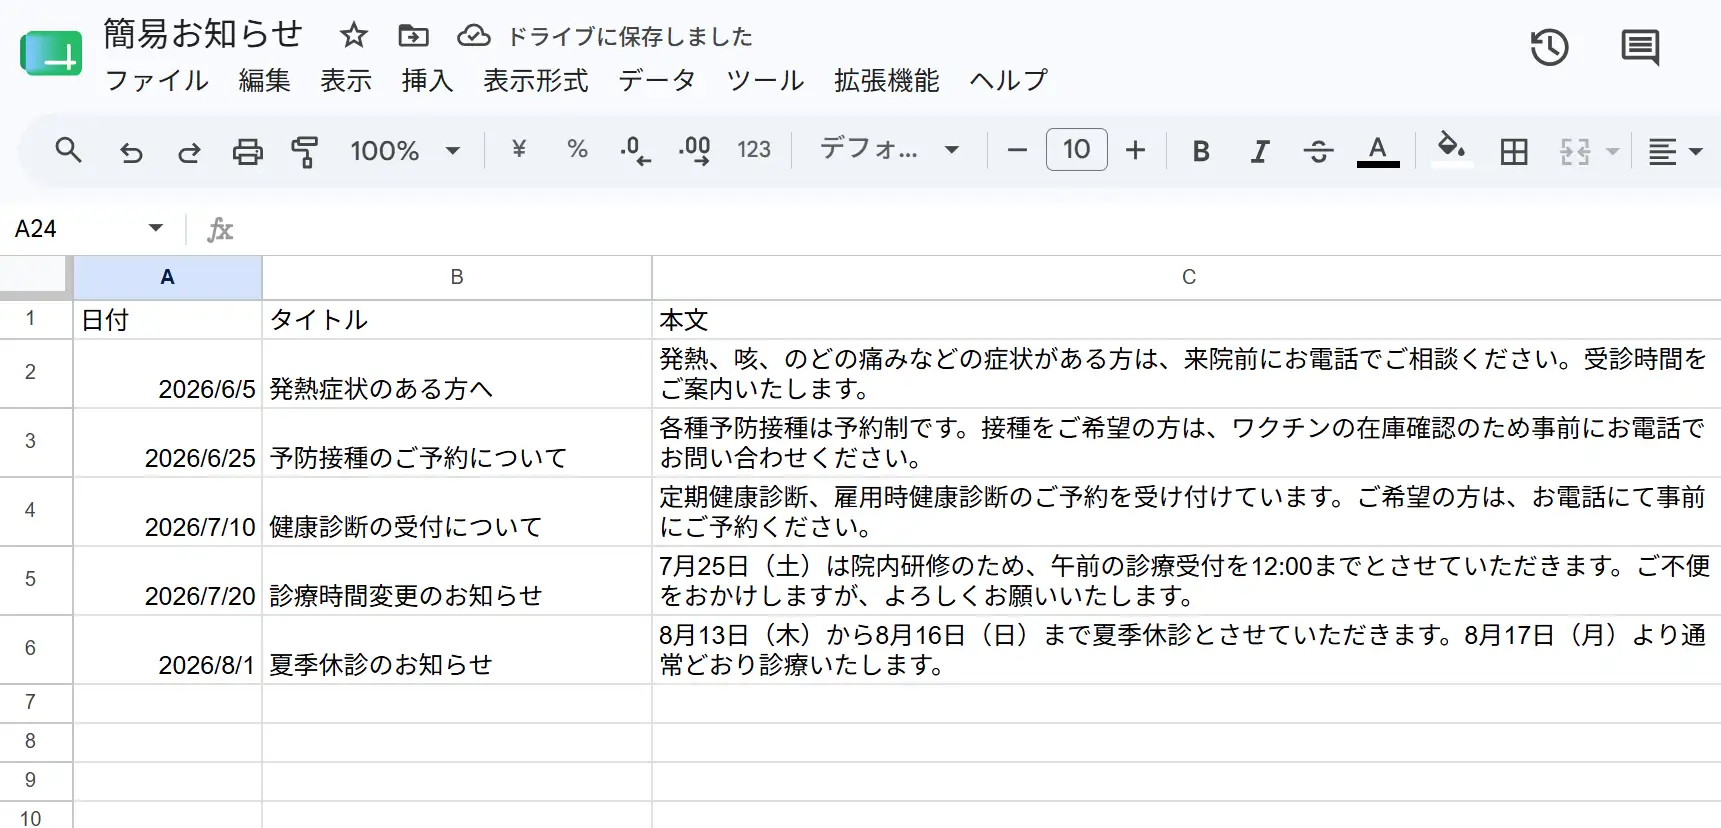Increase font size with plus button

click(x=1135, y=151)
